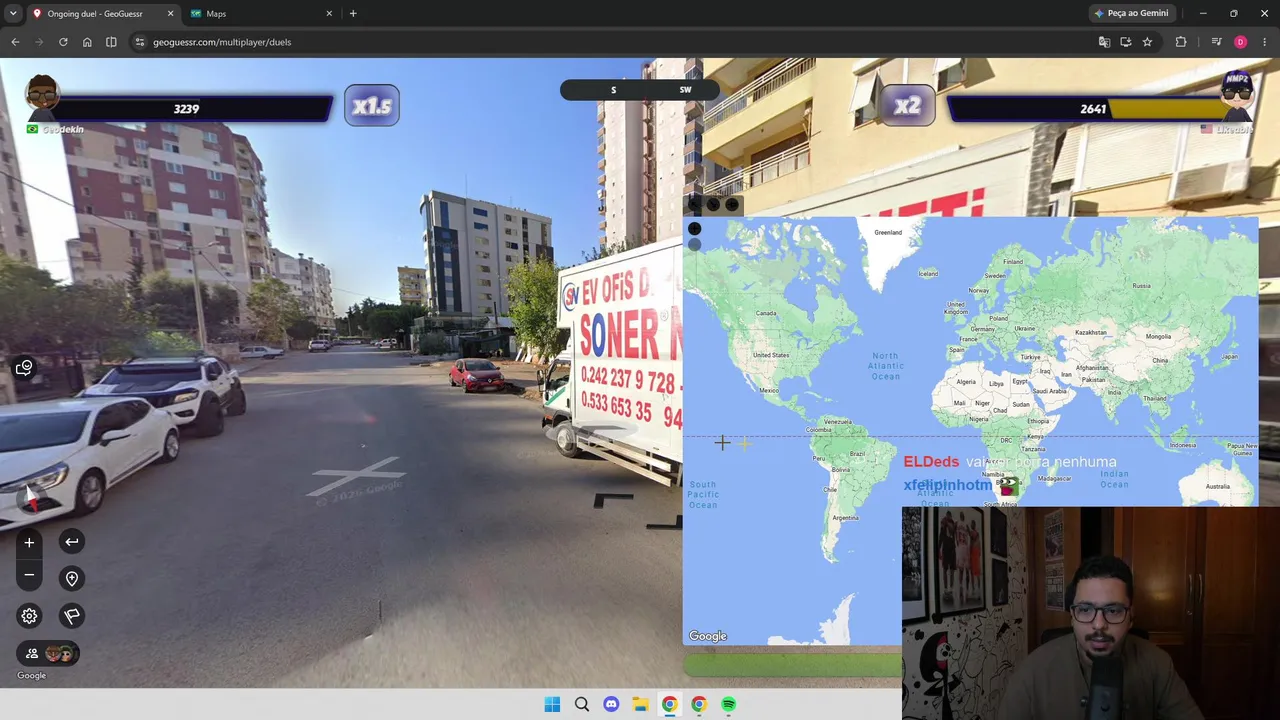
Task: Open the Google Translate page icon
Action: coord(1104,42)
